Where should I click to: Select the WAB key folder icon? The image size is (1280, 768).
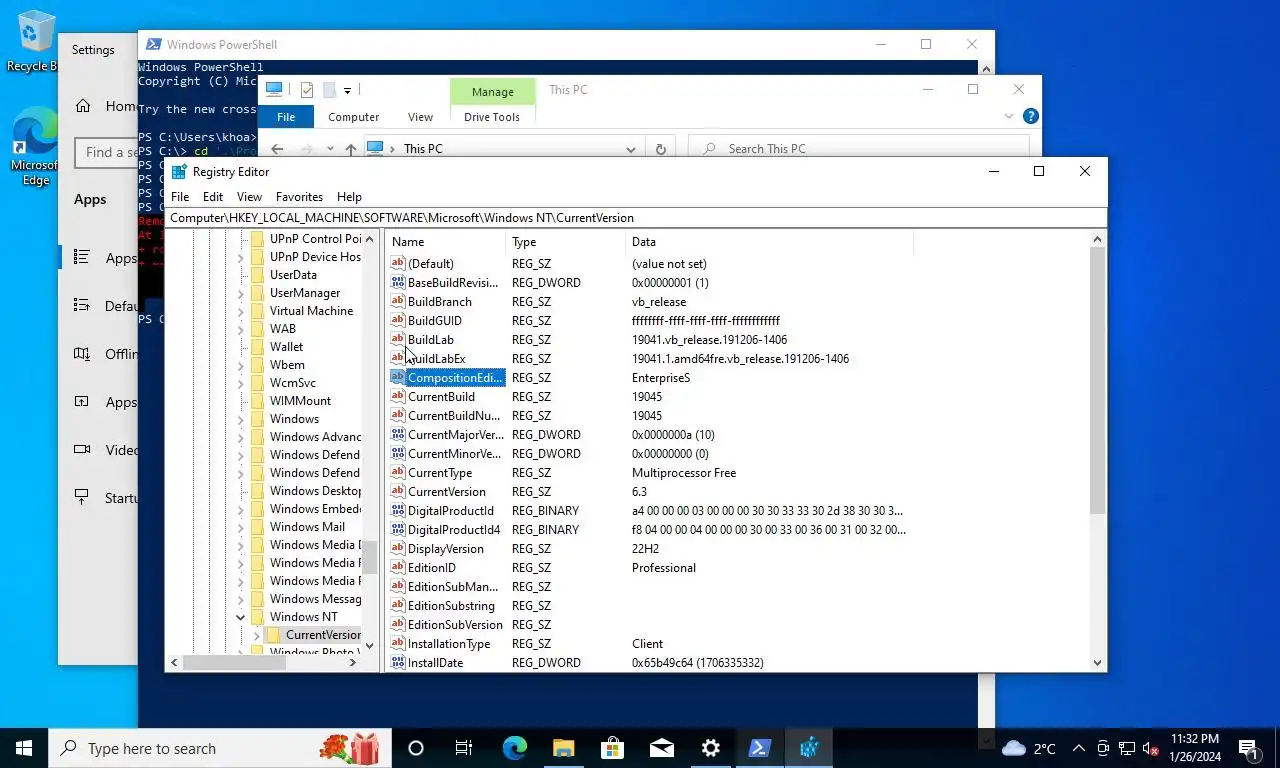[257, 329]
